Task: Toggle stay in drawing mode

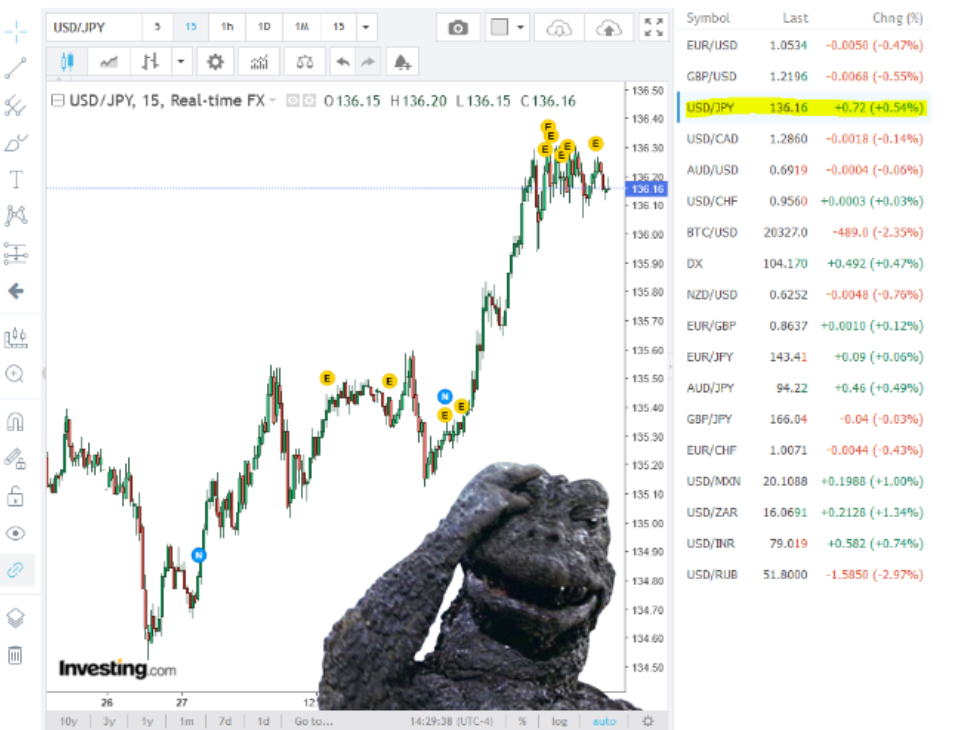Action: [x=16, y=460]
